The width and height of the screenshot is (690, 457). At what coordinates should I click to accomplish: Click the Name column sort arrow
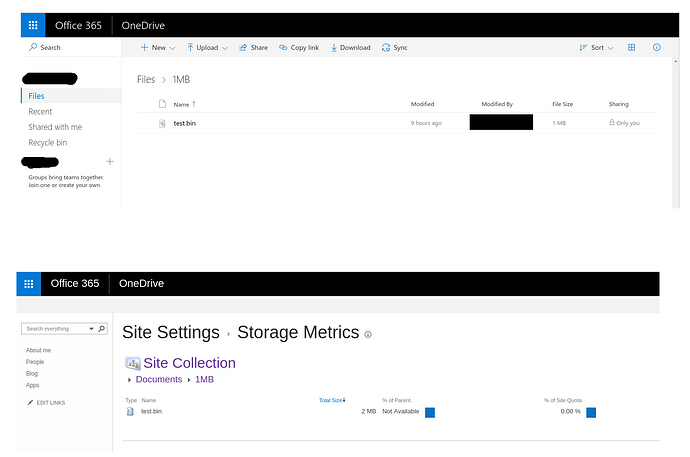pos(194,104)
